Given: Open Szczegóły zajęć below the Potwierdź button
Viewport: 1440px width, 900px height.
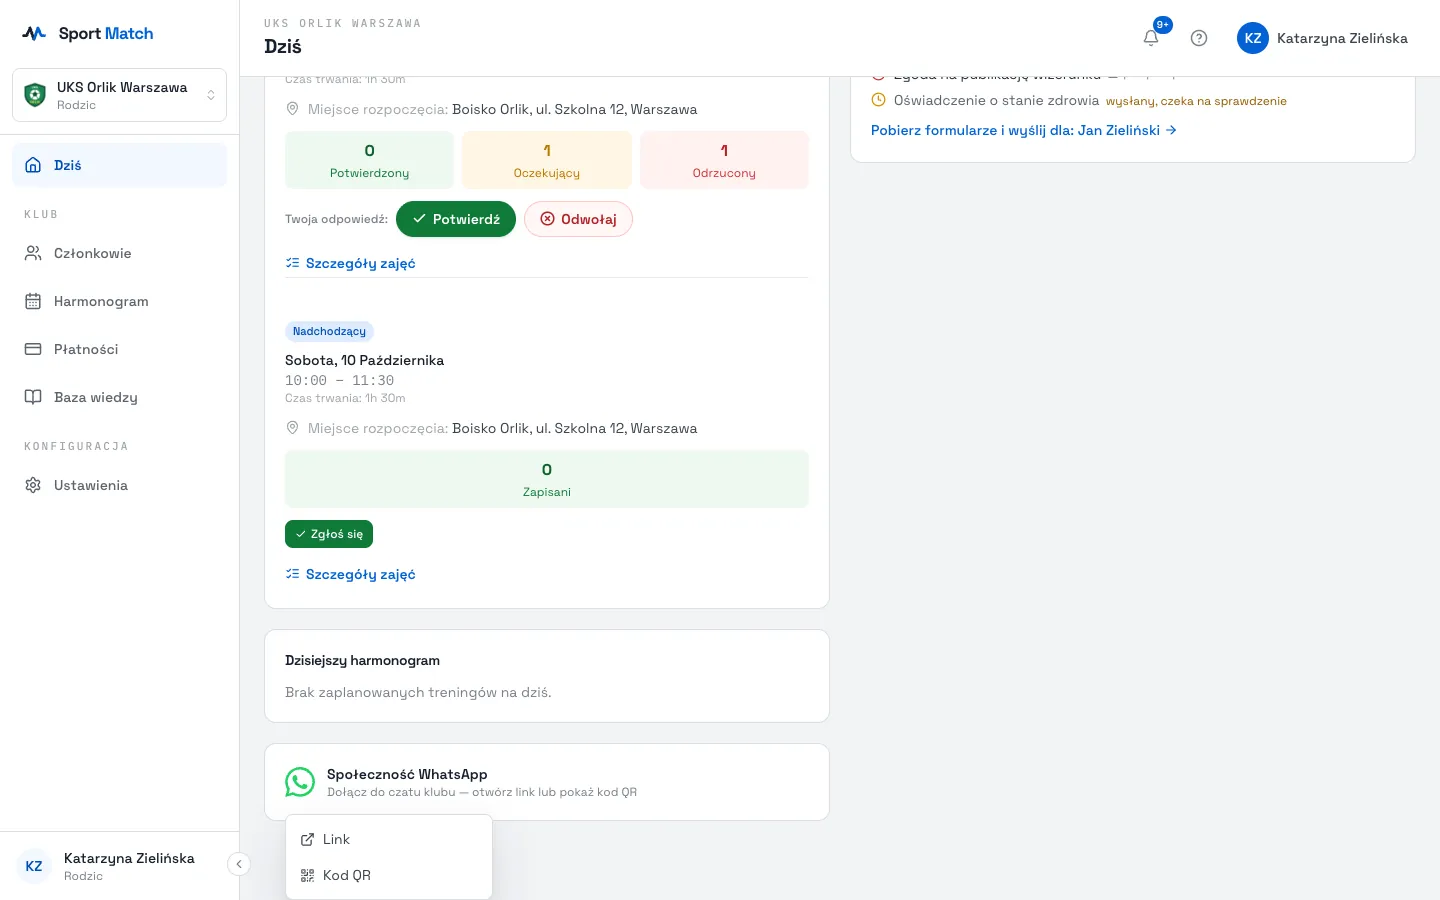Looking at the screenshot, I should click(x=350, y=263).
